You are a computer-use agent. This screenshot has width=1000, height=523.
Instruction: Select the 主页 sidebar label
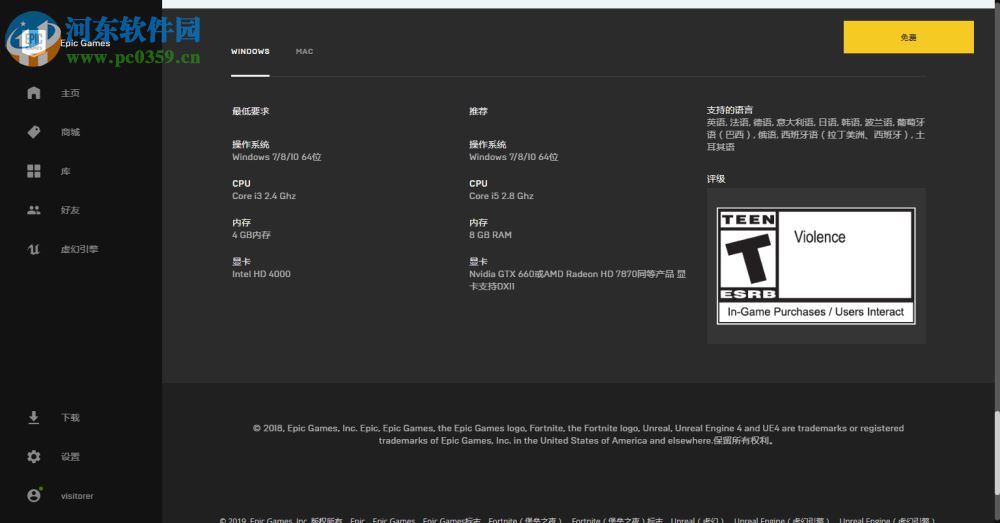point(70,93)
